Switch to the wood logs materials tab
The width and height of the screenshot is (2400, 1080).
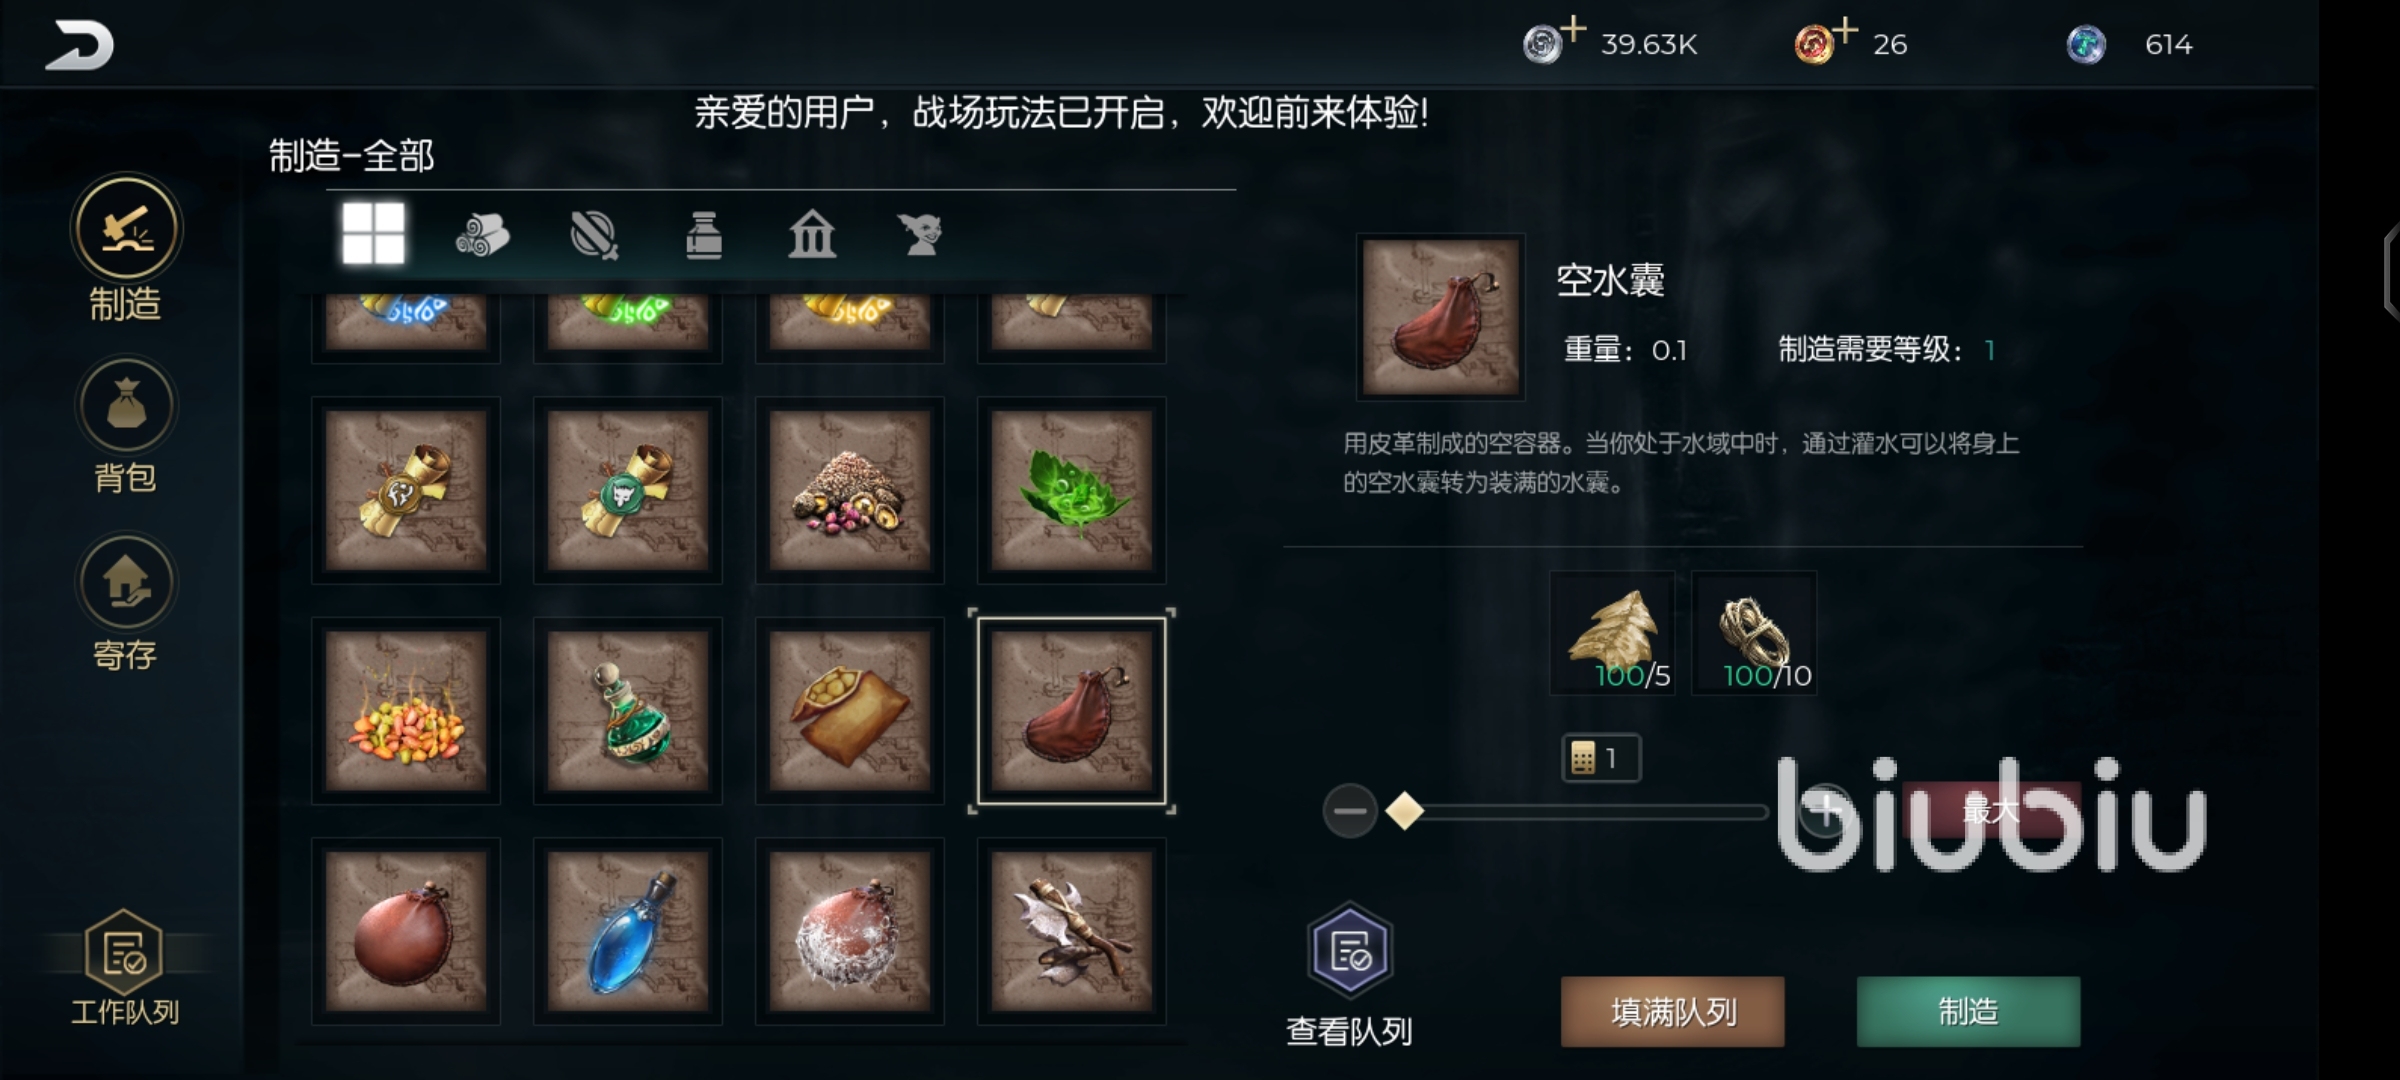pyautogui.click(x=483, y=235)
